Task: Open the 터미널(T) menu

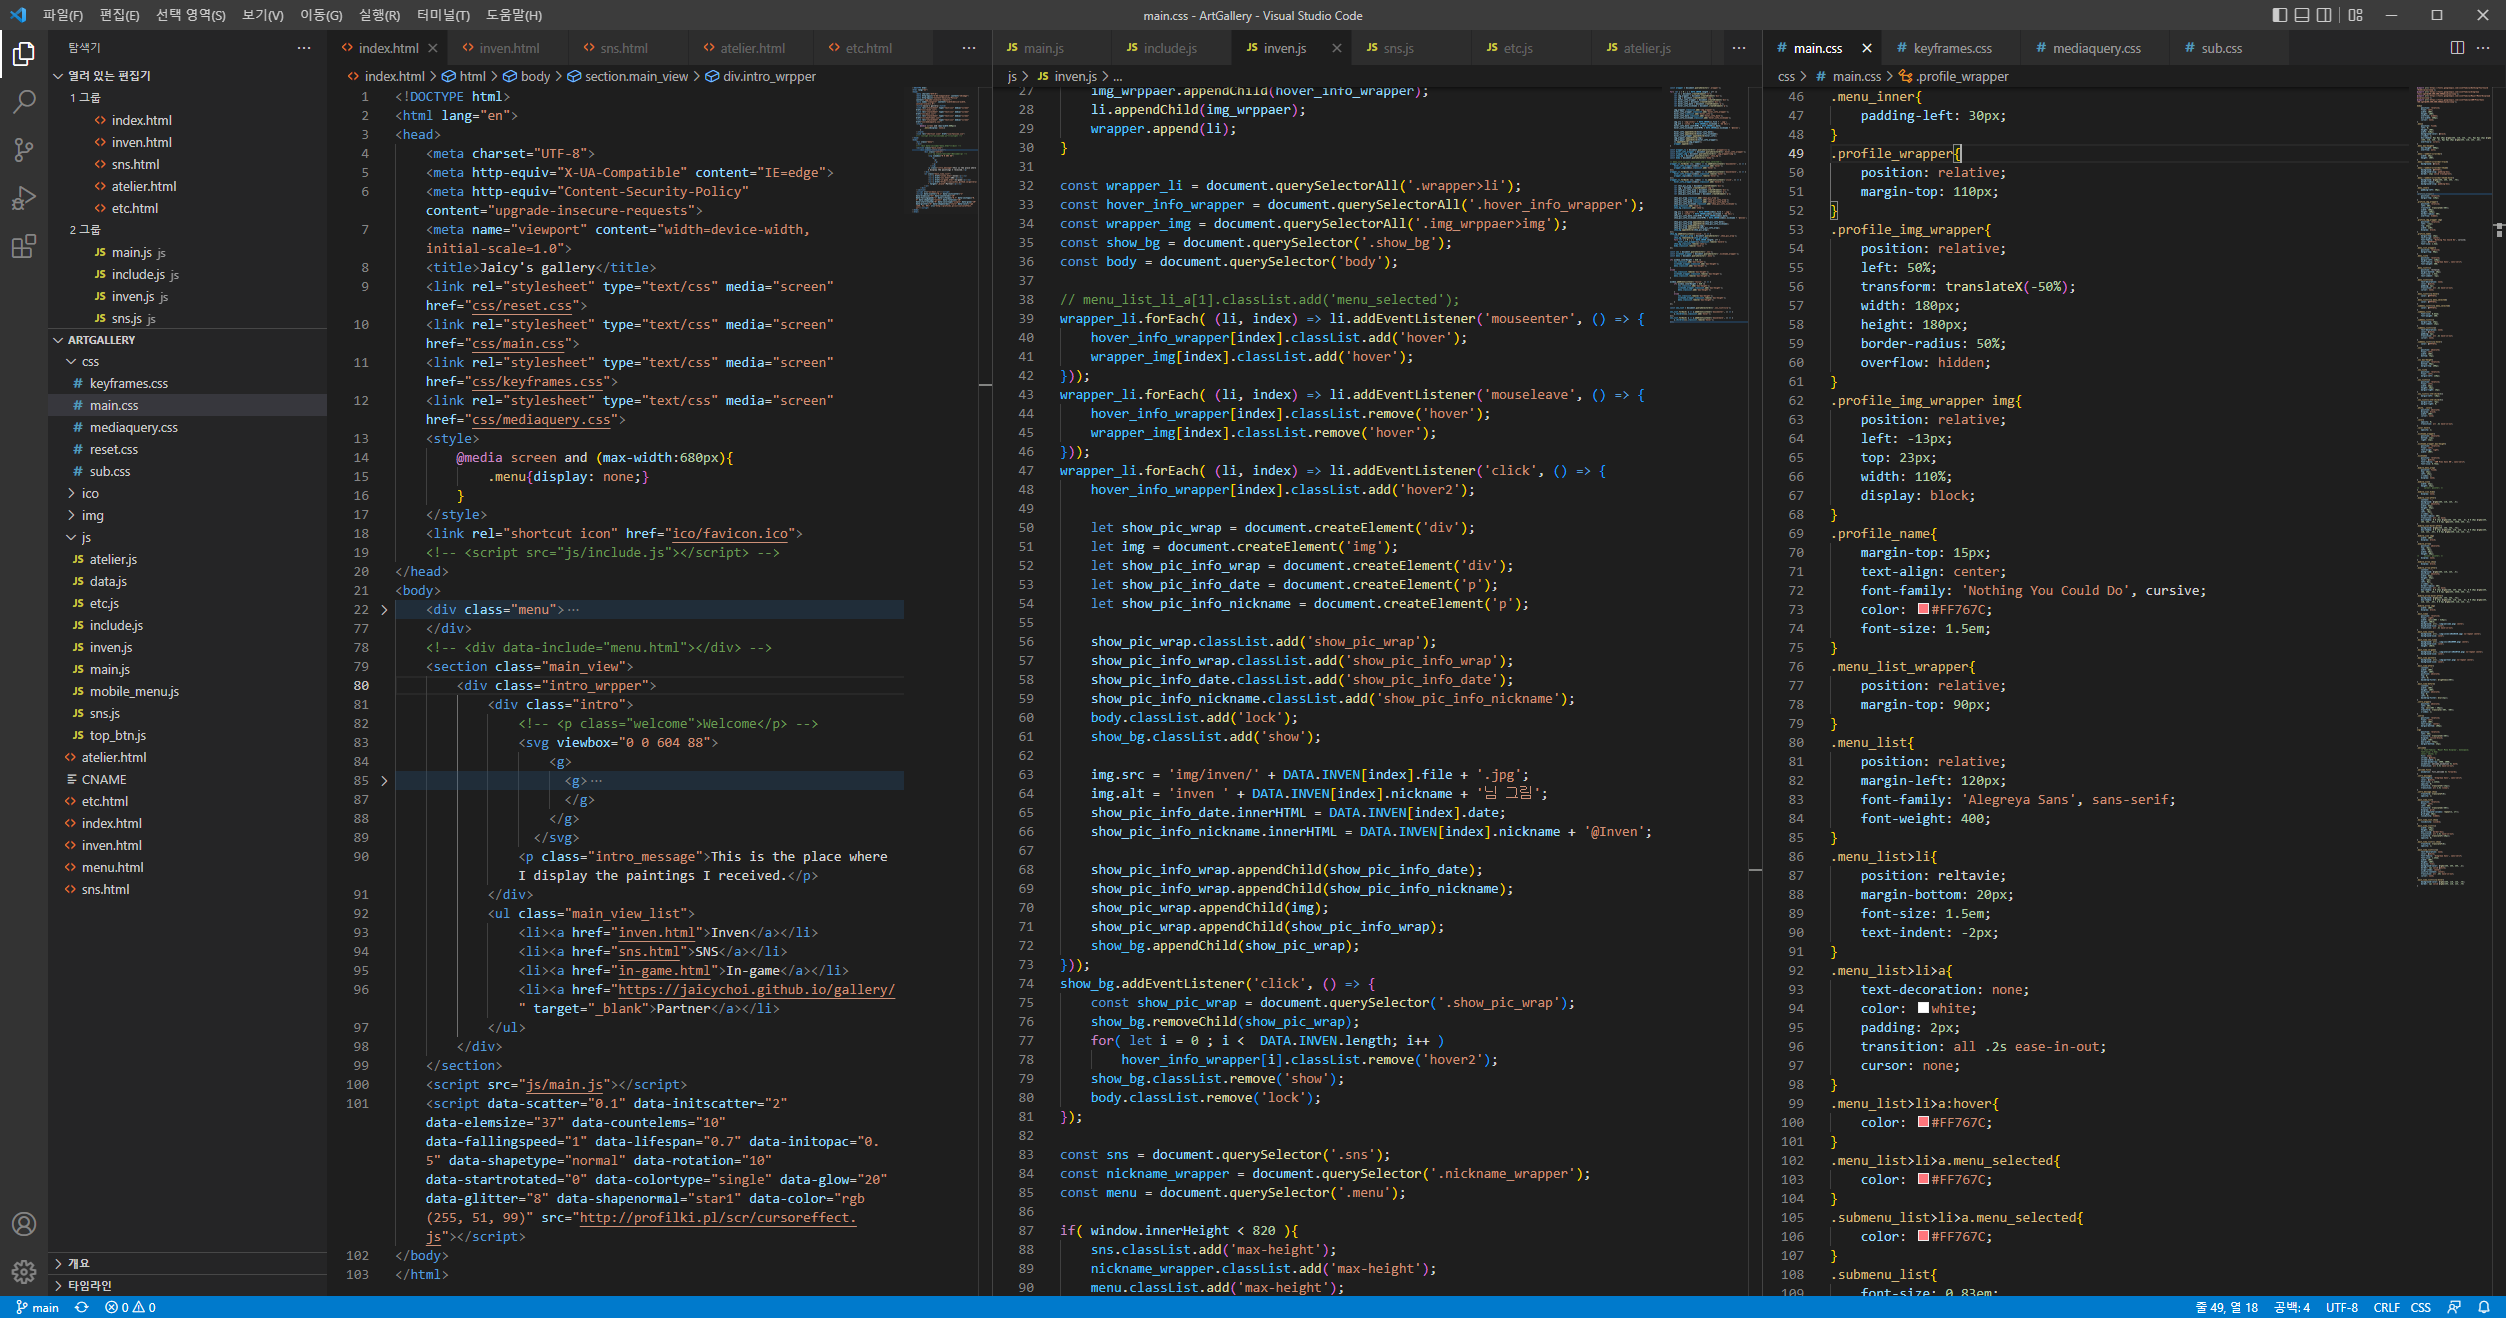Action: 443,15
